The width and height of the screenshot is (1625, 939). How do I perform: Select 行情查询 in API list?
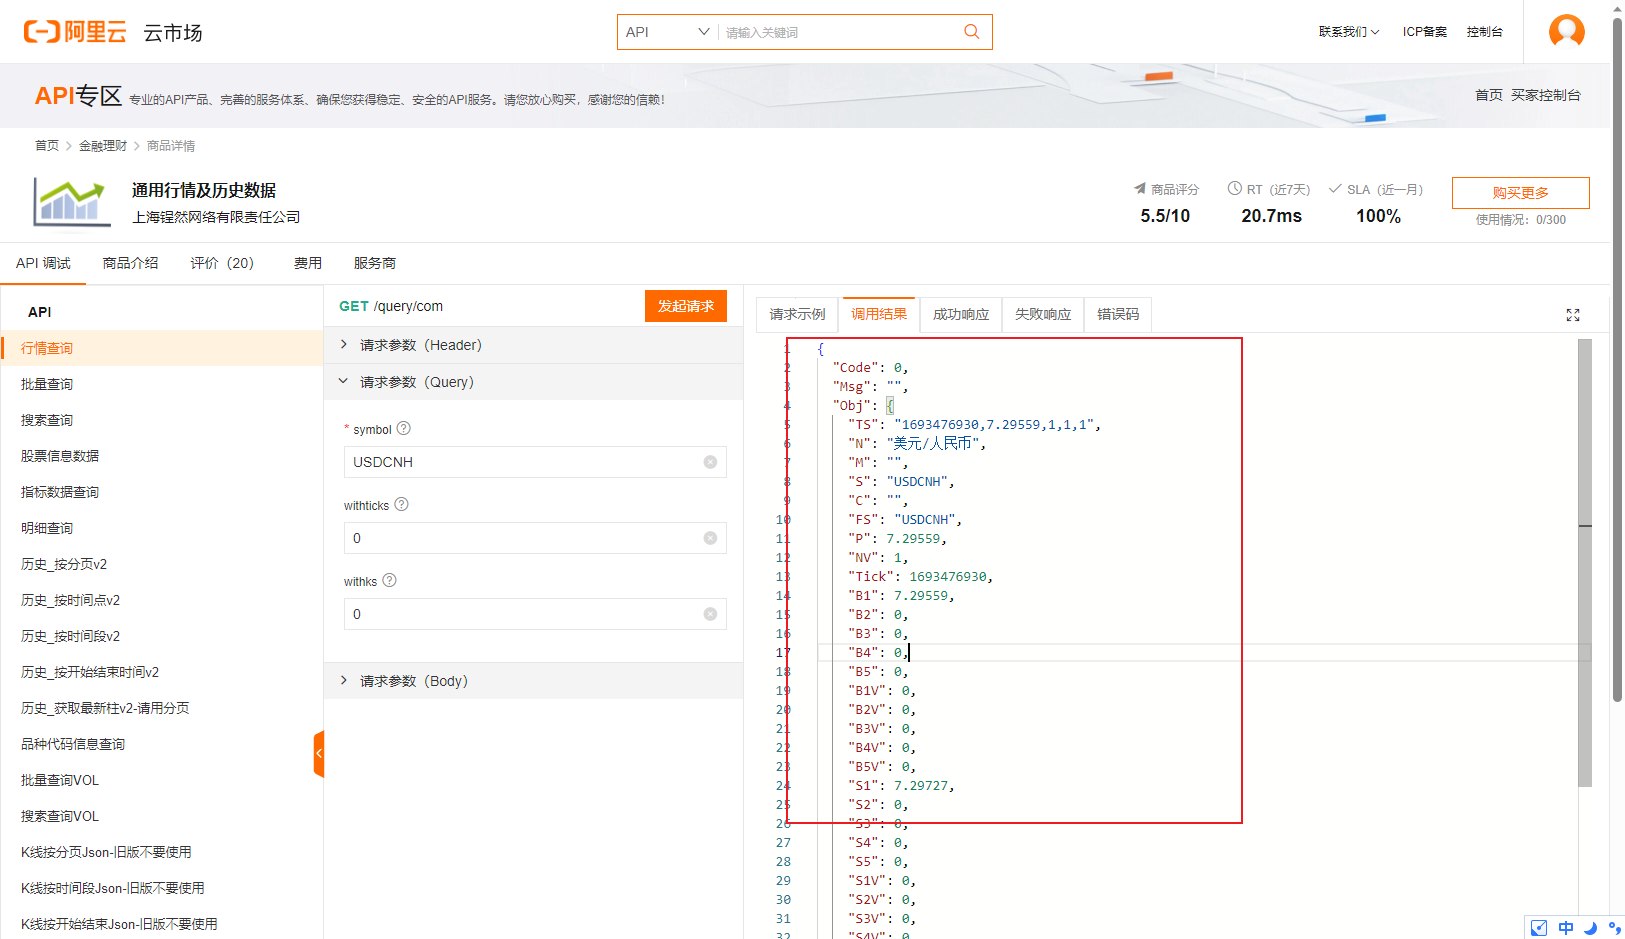point(161,348)
